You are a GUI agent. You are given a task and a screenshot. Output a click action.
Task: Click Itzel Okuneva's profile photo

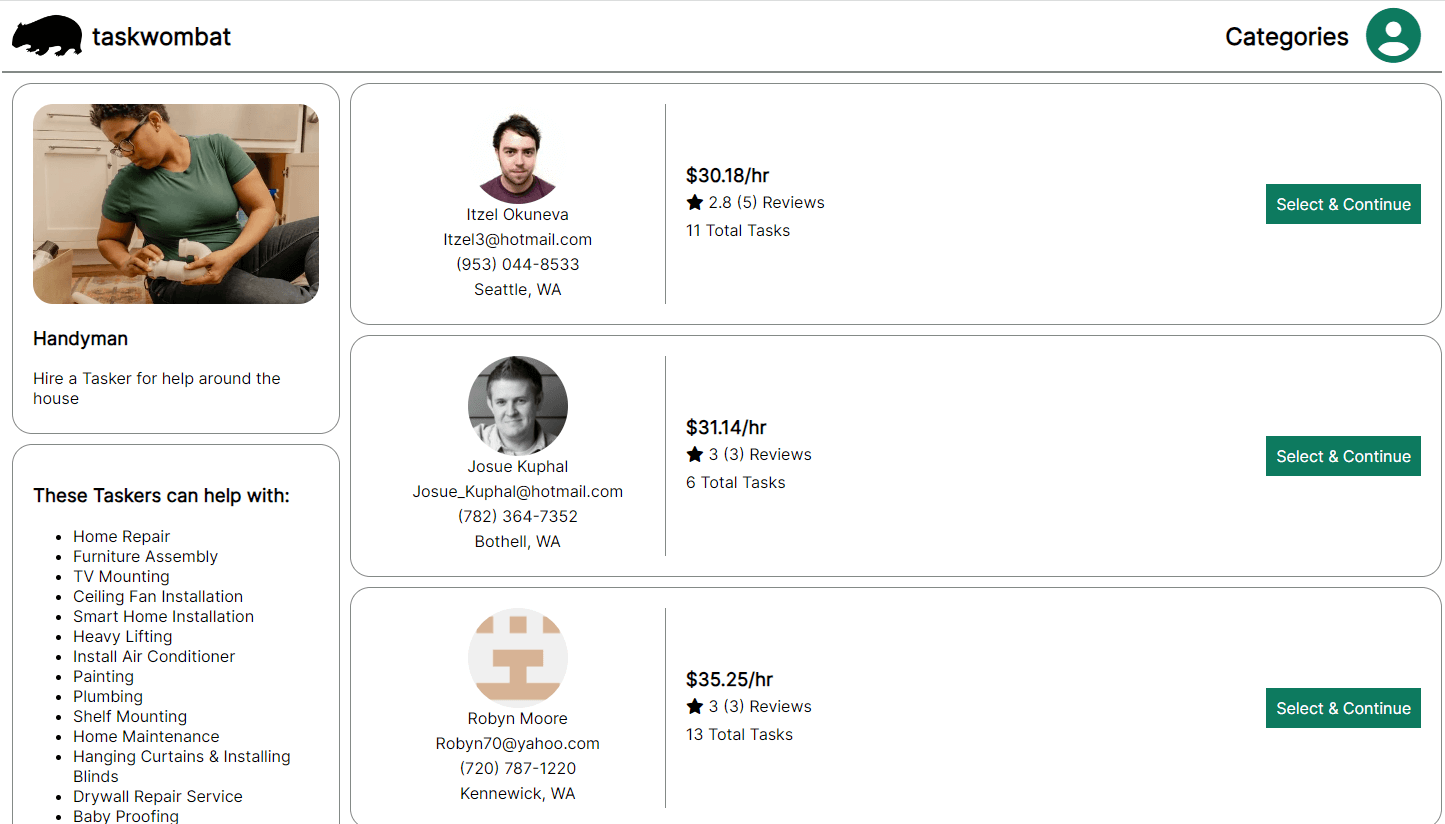(518, 154)
